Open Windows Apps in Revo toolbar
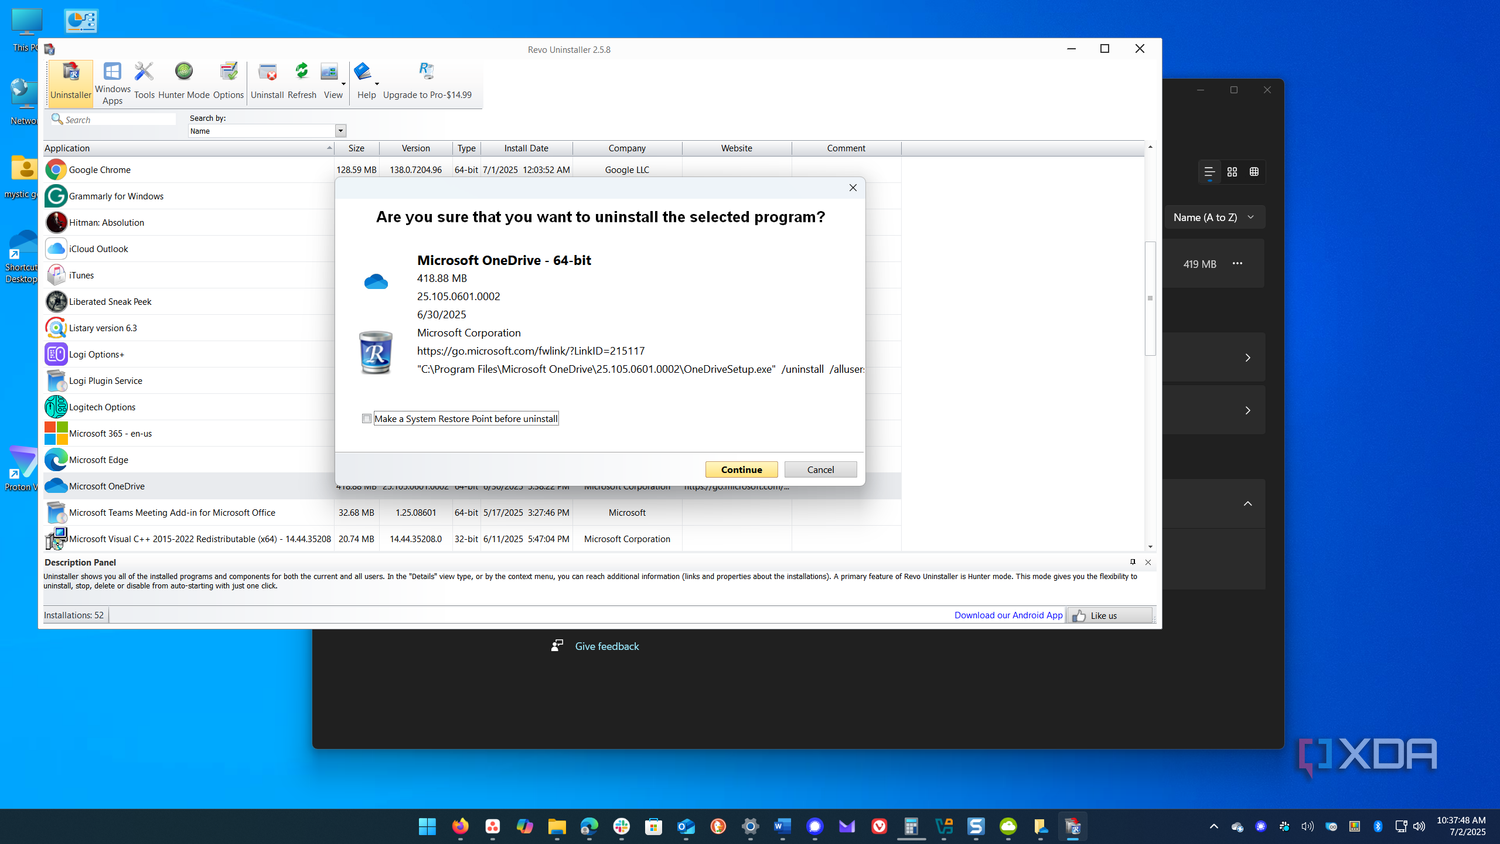1500x844 pixels. (x=113, y=82)
